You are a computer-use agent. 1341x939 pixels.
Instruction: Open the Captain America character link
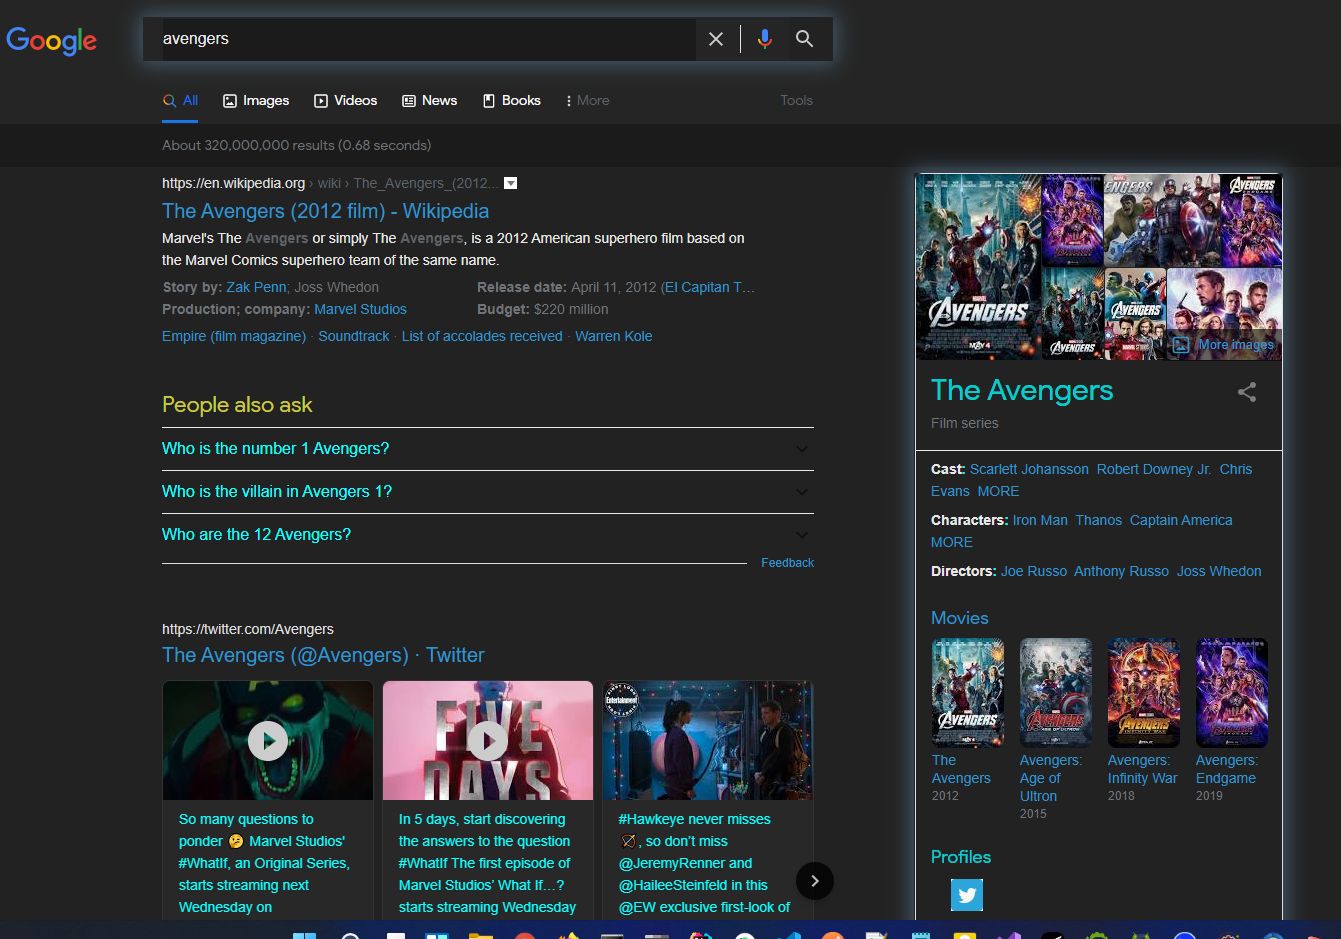1181,520
